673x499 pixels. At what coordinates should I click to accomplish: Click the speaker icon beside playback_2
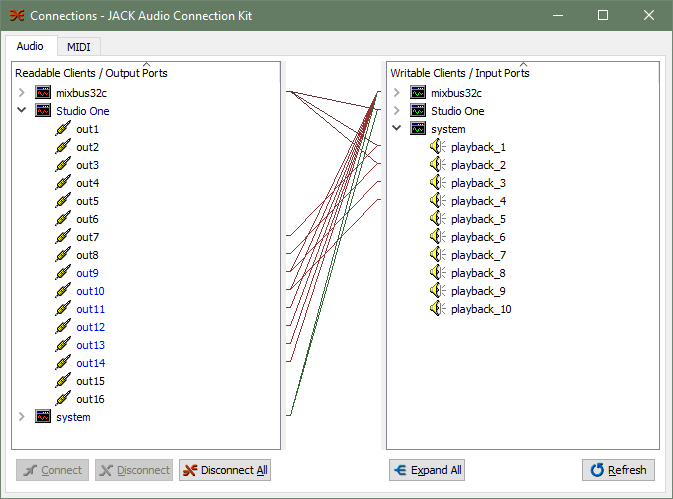[x=438, y=165]
